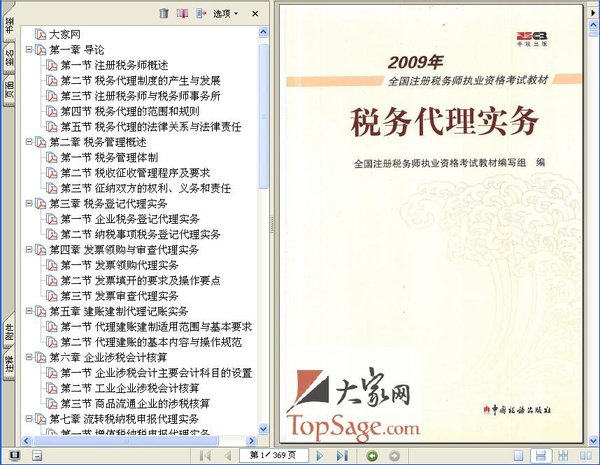
Task: Click bookmark icon of 第三节 注册税务师与税务师事务所
Action: click(x=52, y=96)
